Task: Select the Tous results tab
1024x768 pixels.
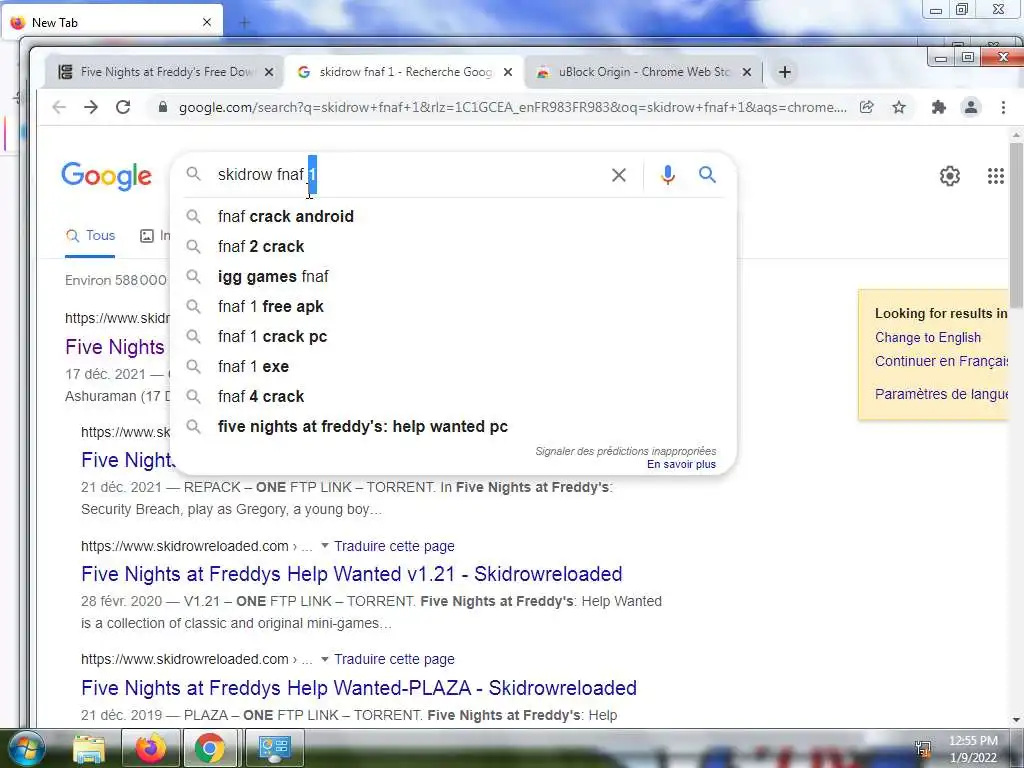Action: click(x=90, y=236)
